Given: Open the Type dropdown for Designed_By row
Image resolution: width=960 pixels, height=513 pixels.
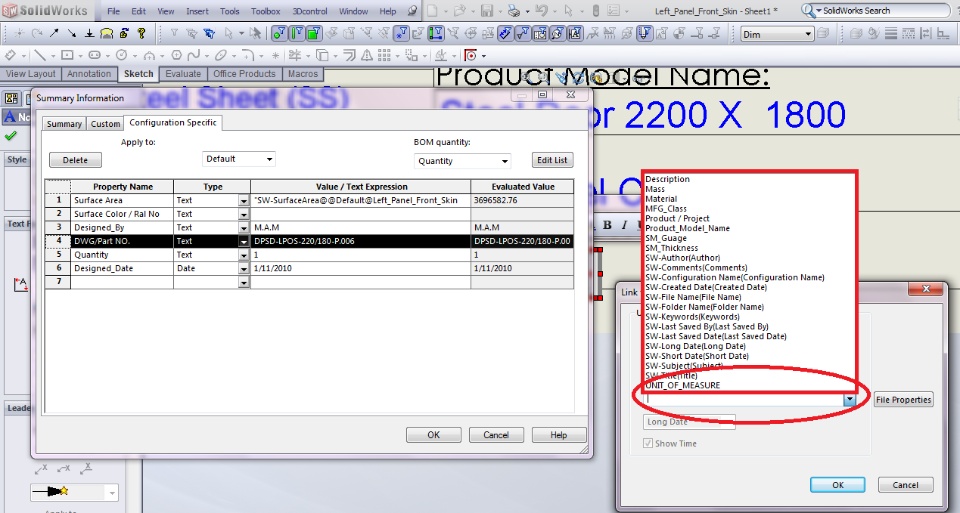Looking at the screenshot, I should 244,228.
